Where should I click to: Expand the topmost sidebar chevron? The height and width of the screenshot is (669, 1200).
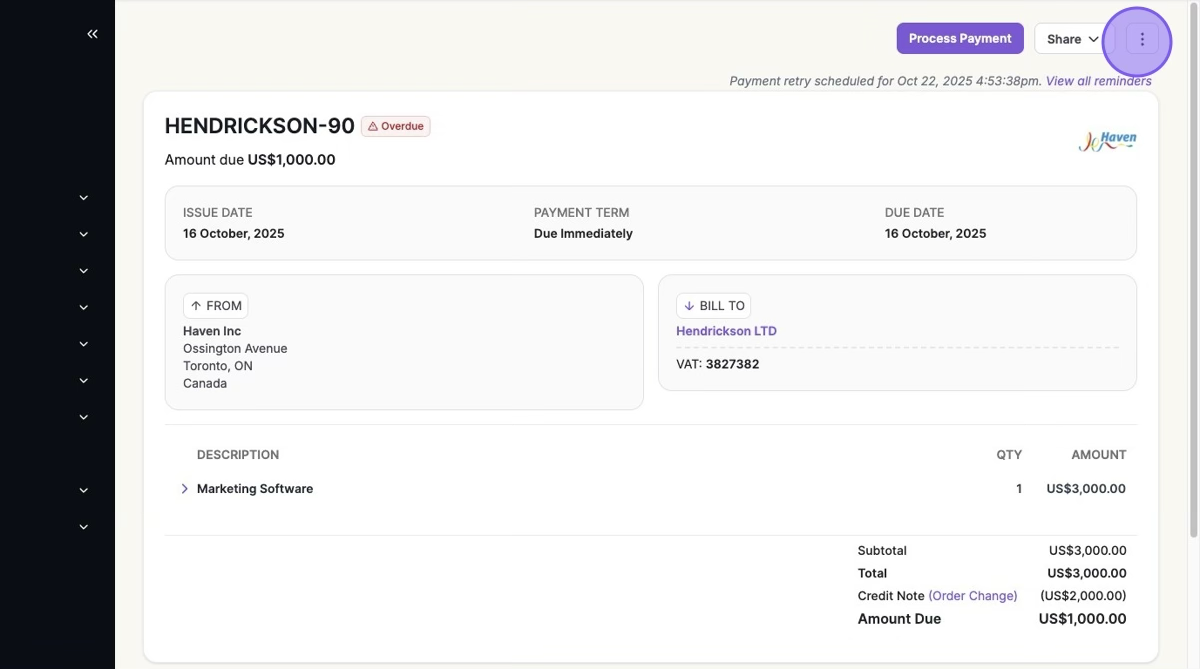pos(84,198)
